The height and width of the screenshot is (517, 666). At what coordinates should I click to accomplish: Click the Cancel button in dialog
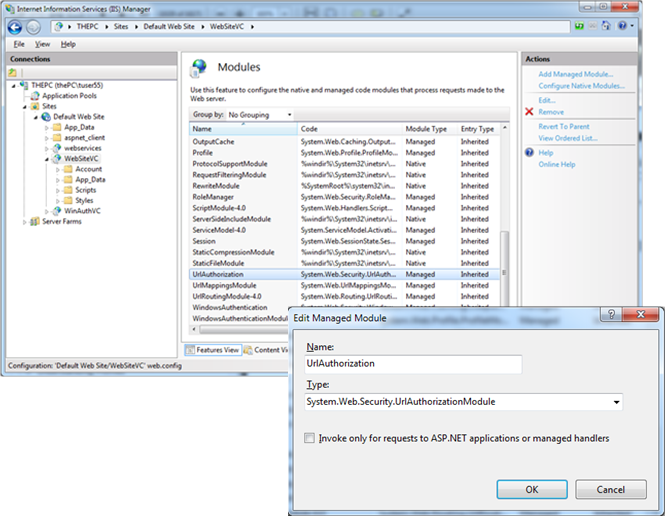point(611,490)
